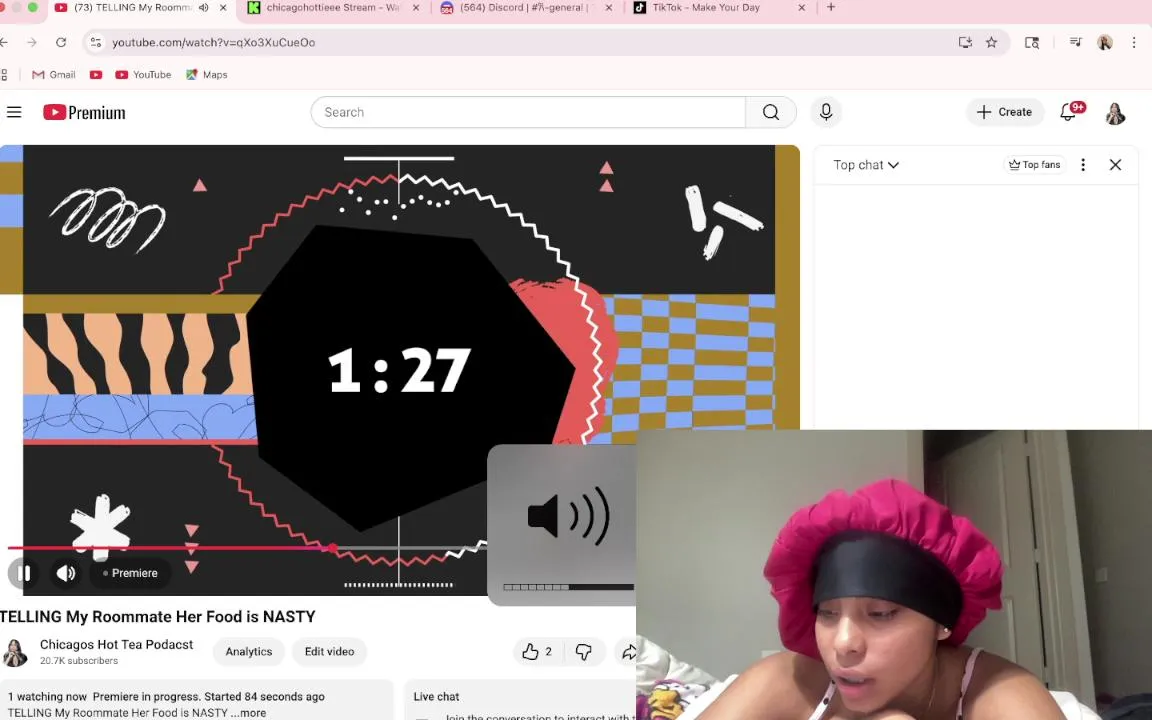Expand the Top chat dropdown
Viewport: 1152px width, 720px height.
[865, 165]
